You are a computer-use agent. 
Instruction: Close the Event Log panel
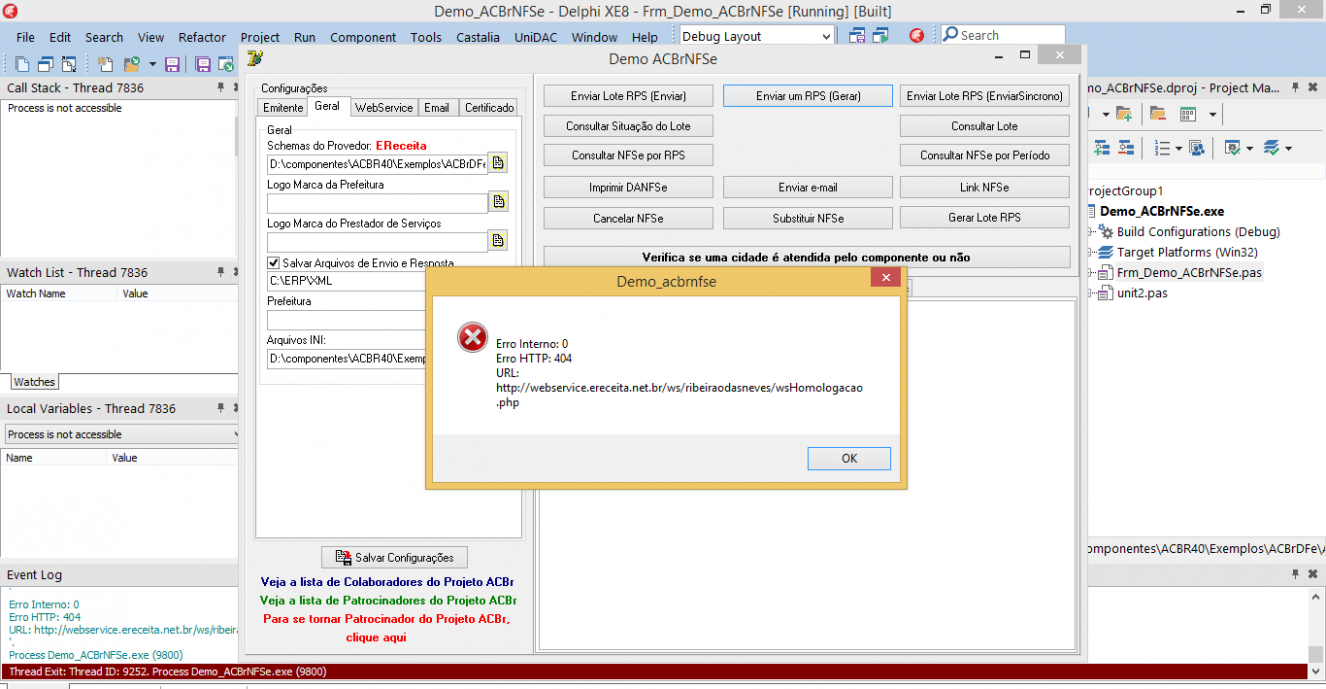1313,574
